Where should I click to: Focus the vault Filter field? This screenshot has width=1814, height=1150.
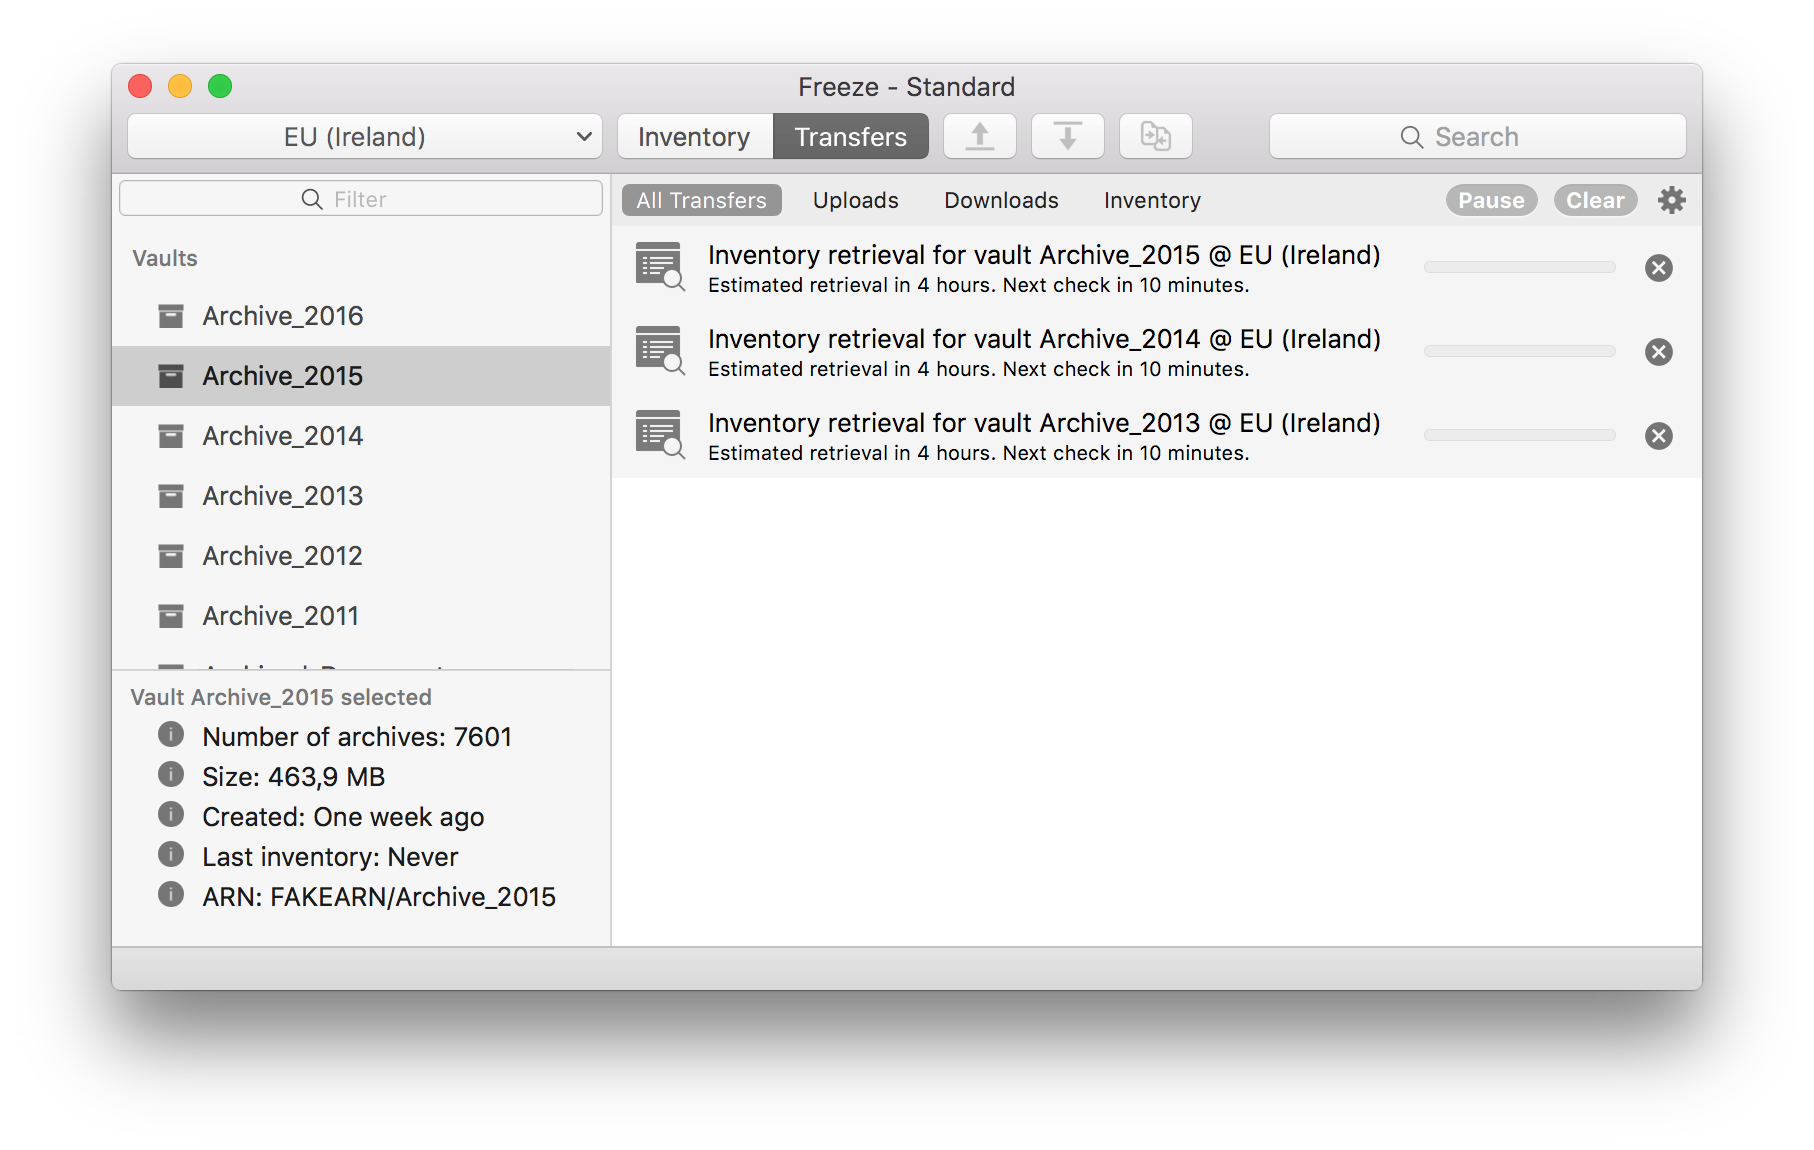click(x=361, y=198)
